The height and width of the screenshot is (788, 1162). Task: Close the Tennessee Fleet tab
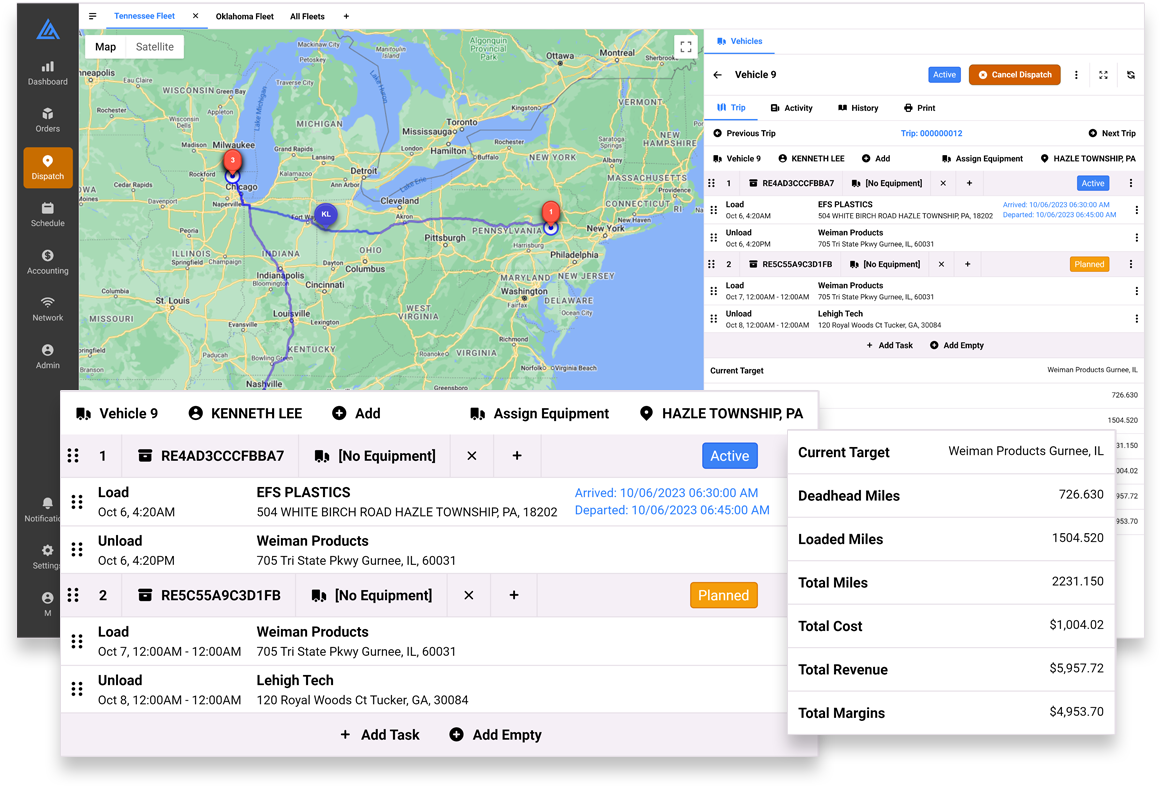click(196, 16)
